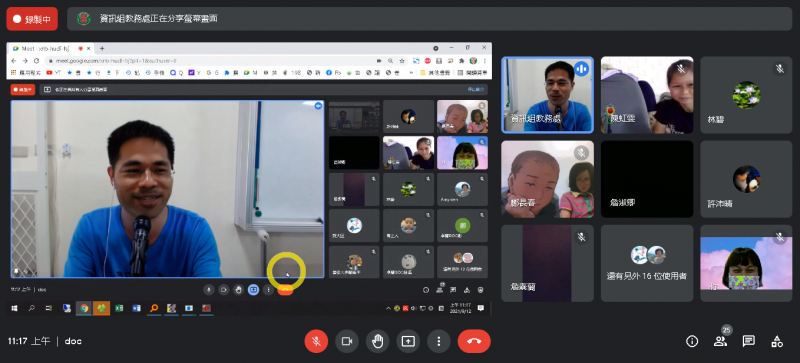Expand the bookmarks overflow chevron
800x363 pixels.
[412, 73]
